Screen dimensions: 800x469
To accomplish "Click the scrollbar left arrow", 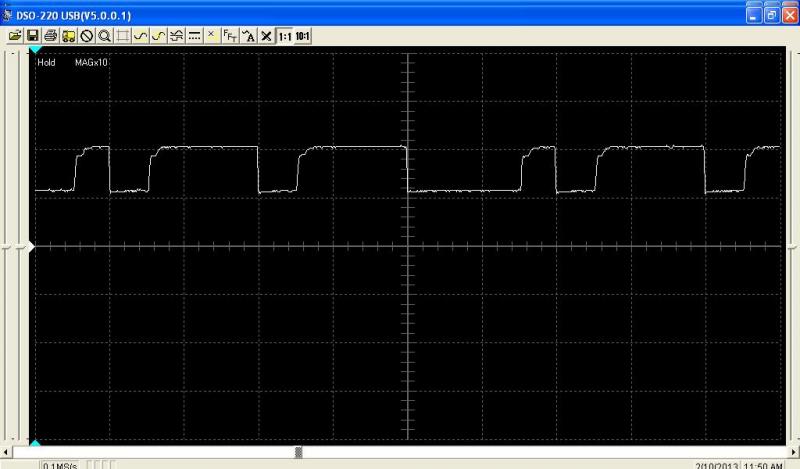I will point(6,452).
